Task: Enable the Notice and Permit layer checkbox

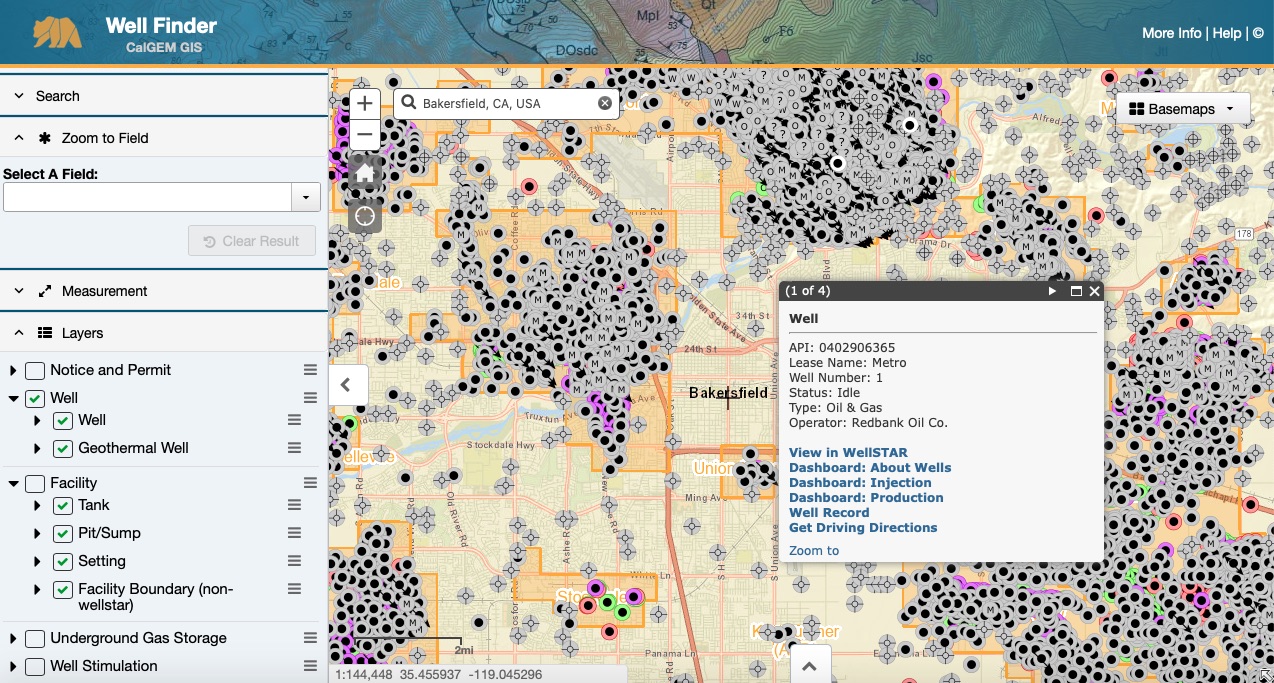Action: (35, 370)
